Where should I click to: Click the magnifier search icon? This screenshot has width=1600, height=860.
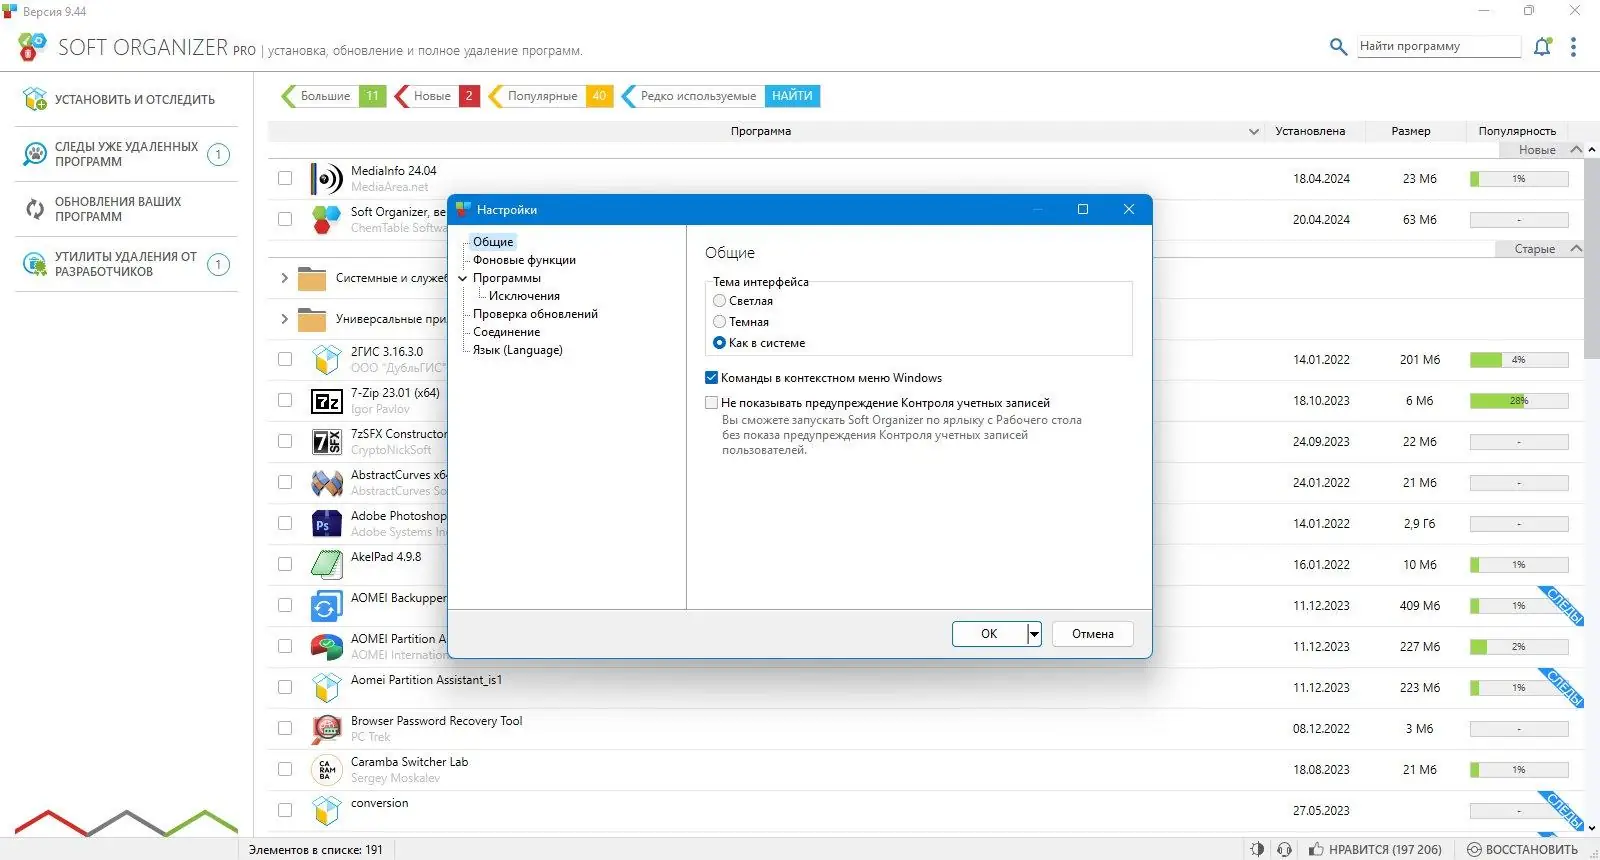[1338, 46]
